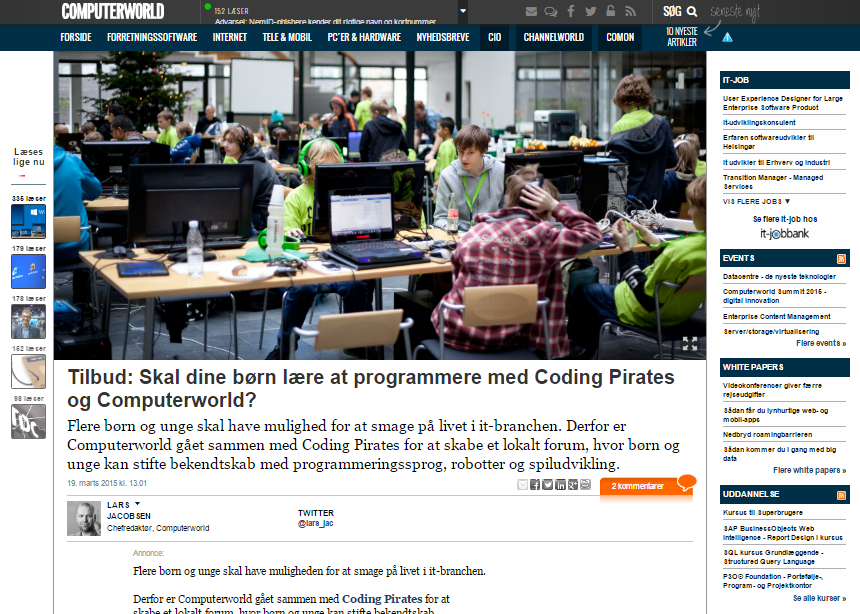
Task: Open the PC'ER & HARDWARE menu item
Action: 364,37
